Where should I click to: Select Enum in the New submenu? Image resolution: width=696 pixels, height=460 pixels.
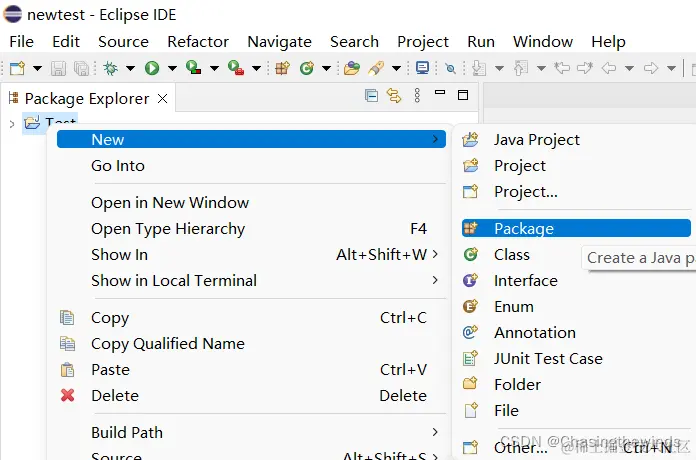point(576,307)
